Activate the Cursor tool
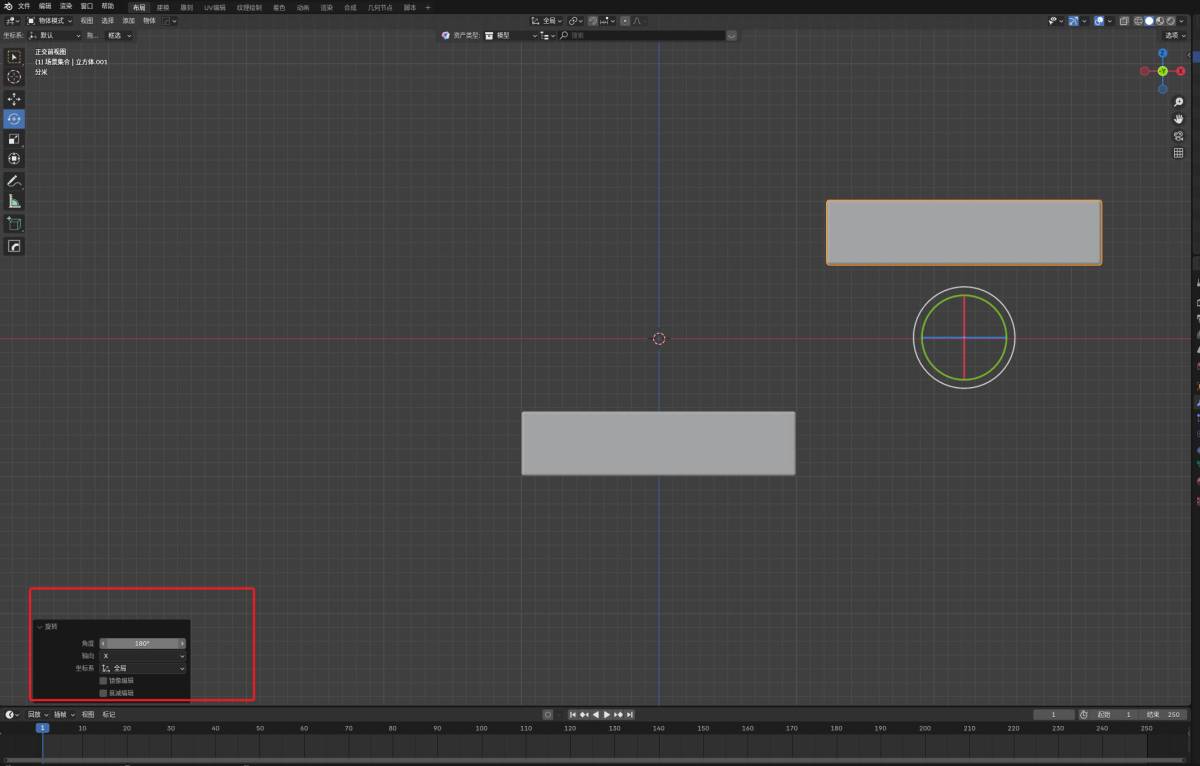This screenshot has height=766, width=1200. [14, 77]
